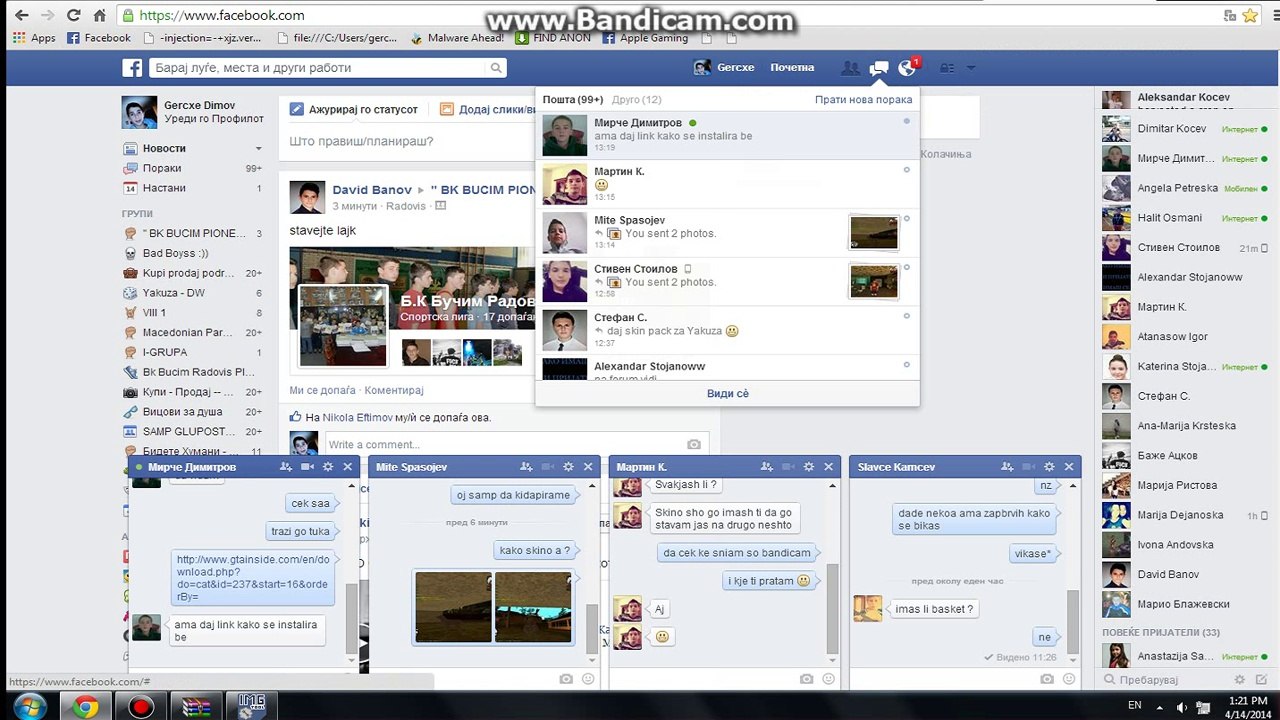1280x720 pixels.
Task: Click the Write a comment field
Action: pos(503,444)
